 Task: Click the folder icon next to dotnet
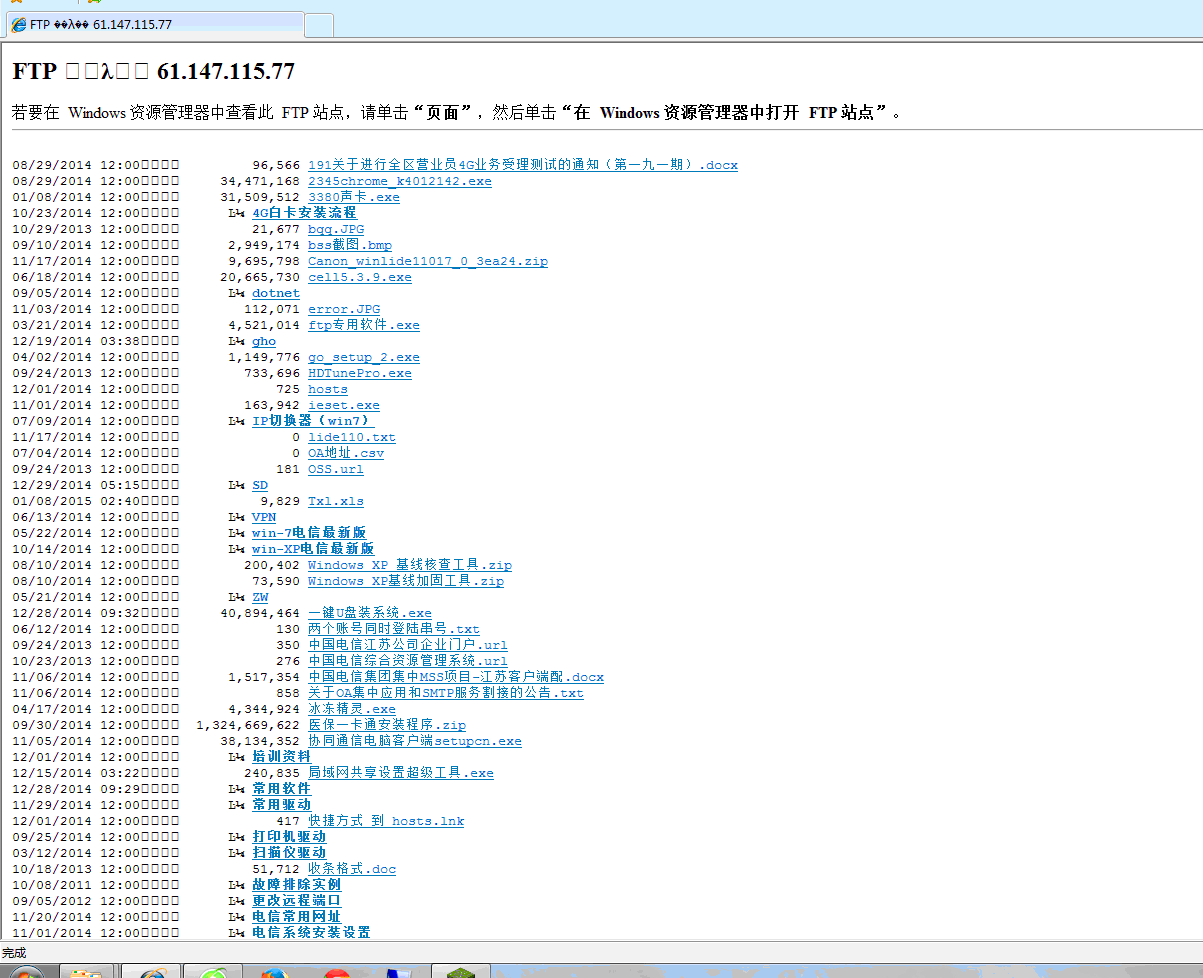click(x=236, y=293)
